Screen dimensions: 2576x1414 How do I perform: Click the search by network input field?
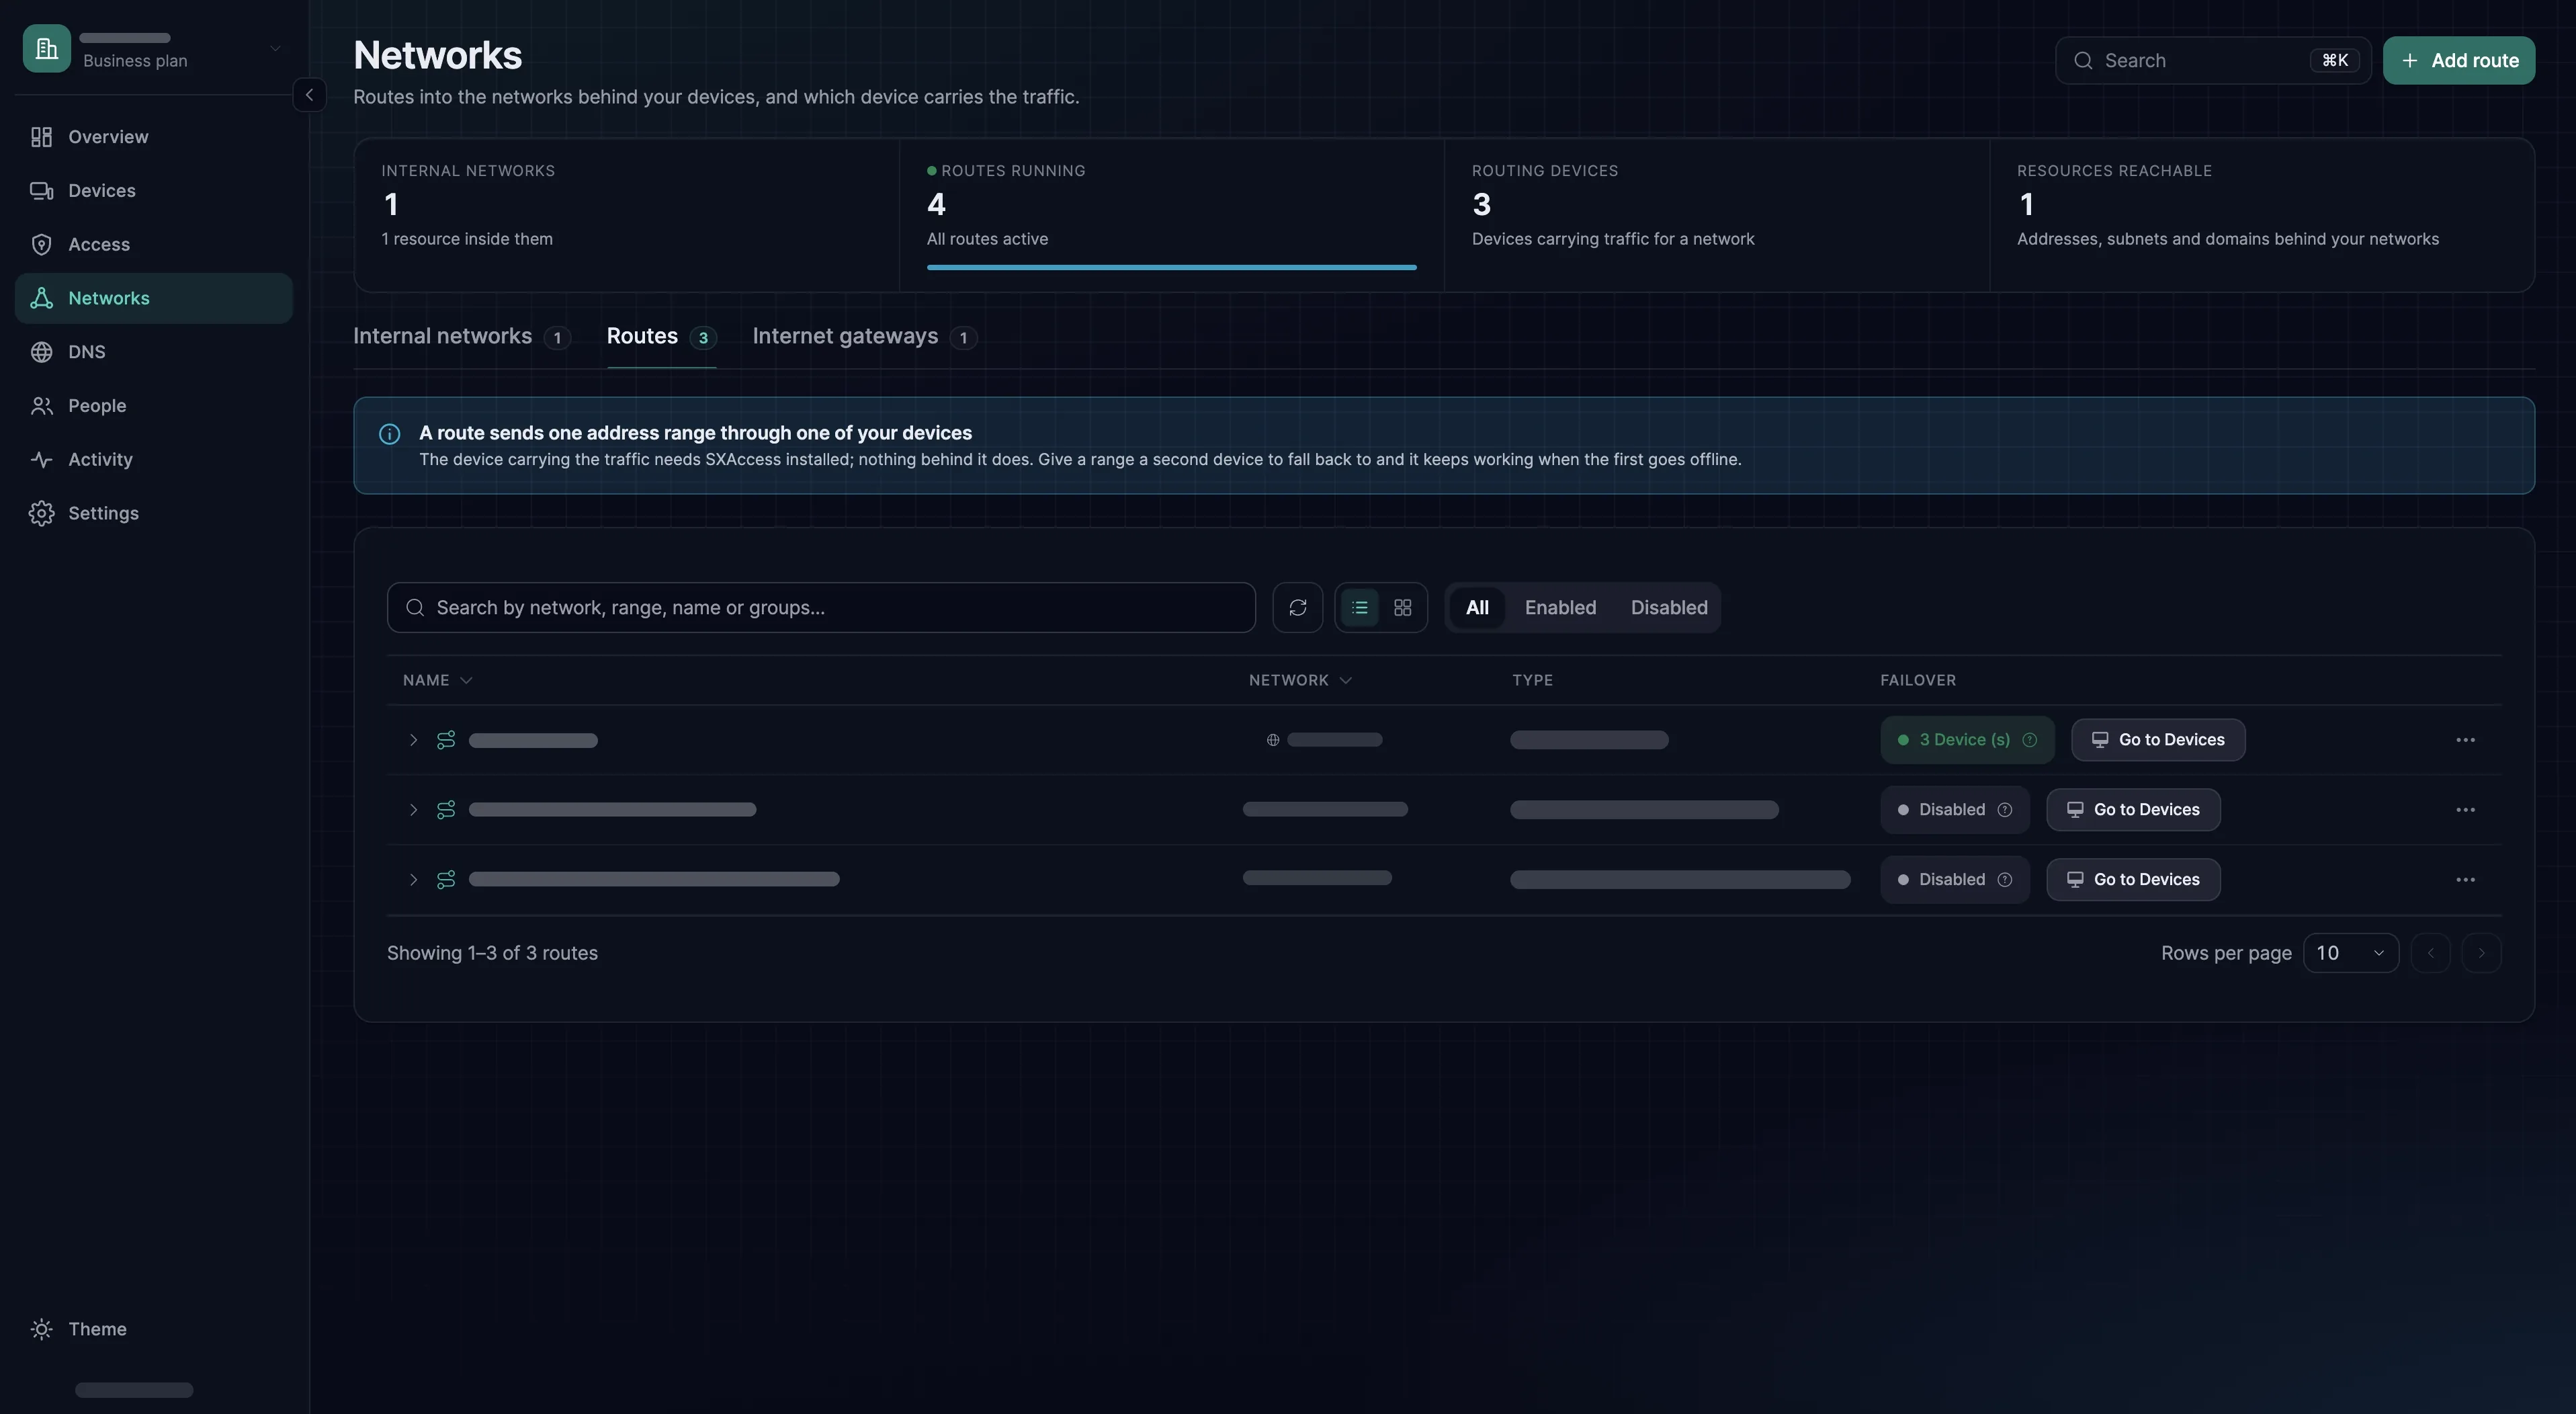point(821,608)
